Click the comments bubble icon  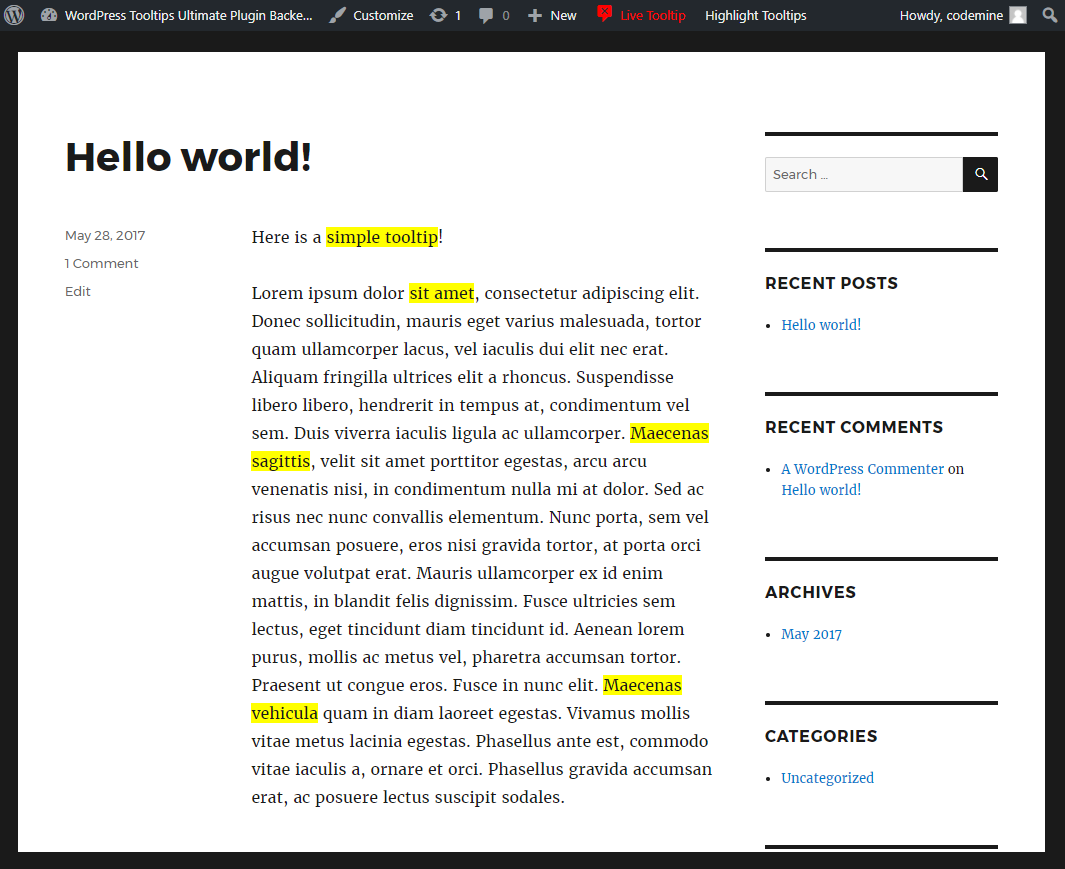[486, 15]
